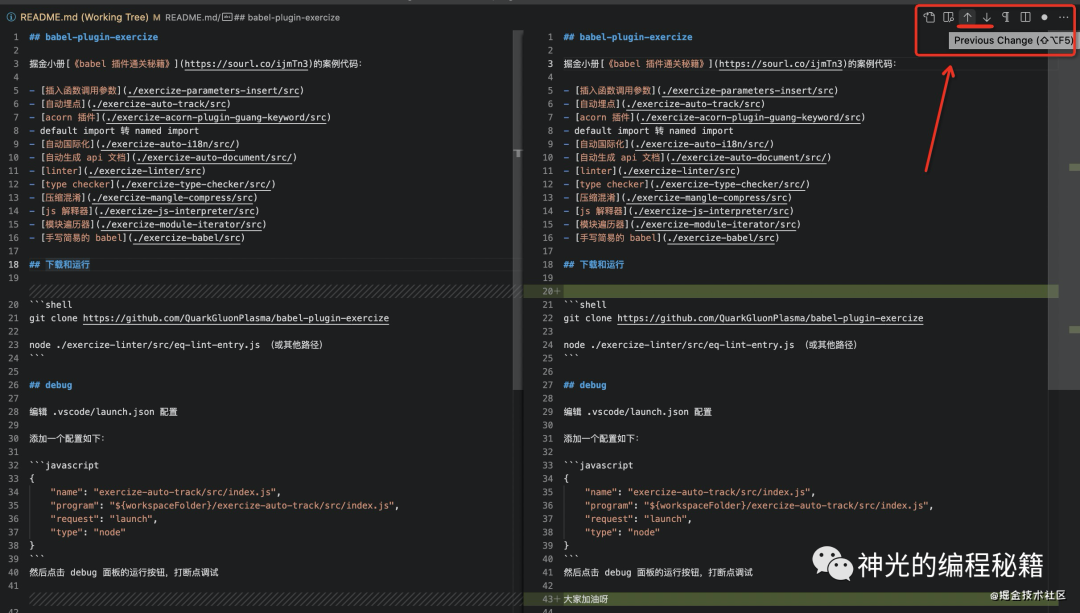Click exercize-babel/src link in left pane
Screen dimensions: 1080x613
(186, 238)
